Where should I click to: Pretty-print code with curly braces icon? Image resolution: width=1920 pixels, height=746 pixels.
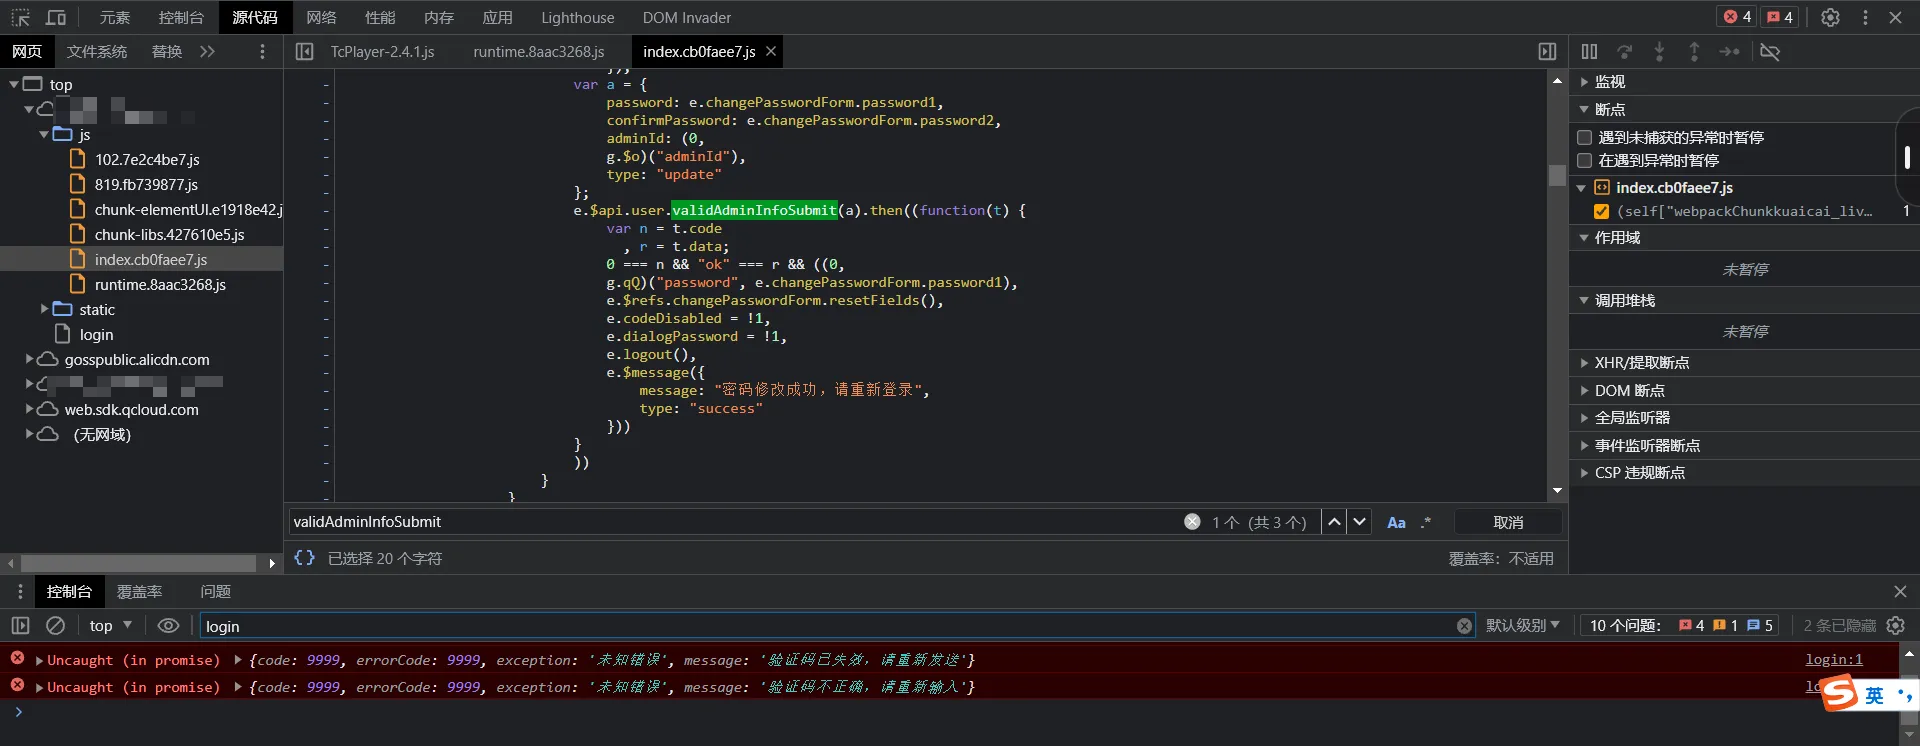[304, 558]
